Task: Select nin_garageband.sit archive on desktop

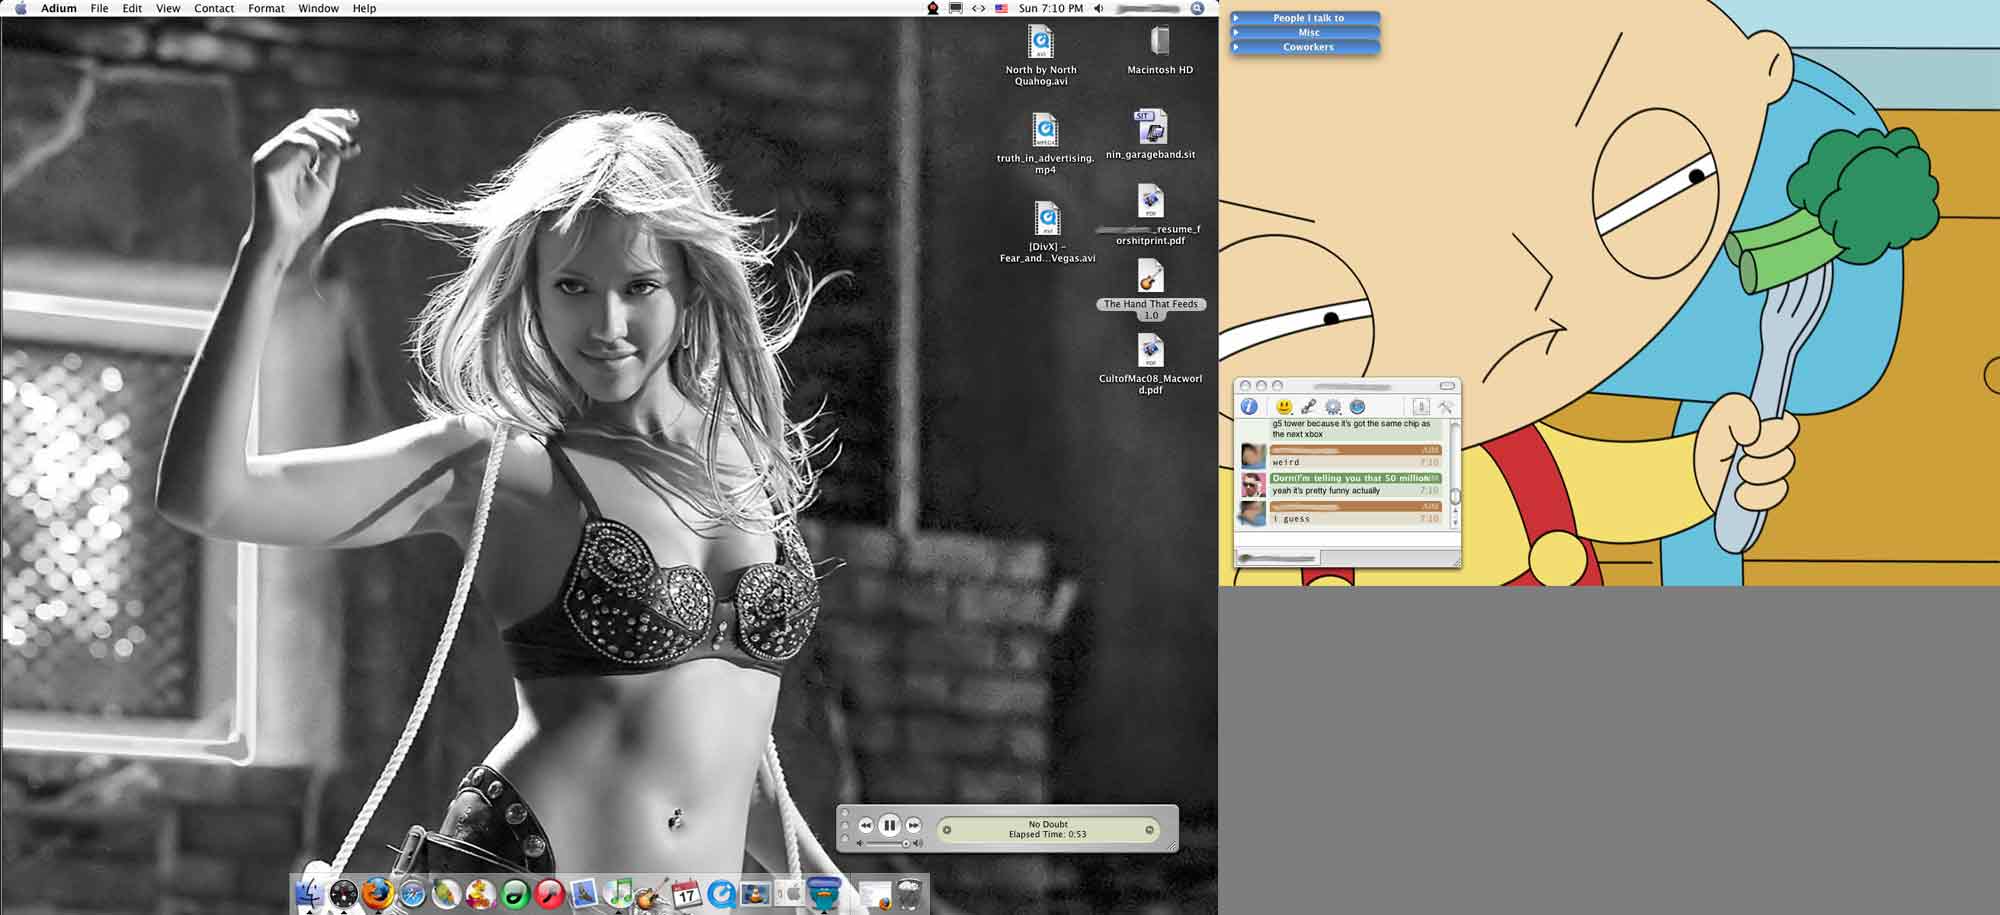Action: (1150, 134)
